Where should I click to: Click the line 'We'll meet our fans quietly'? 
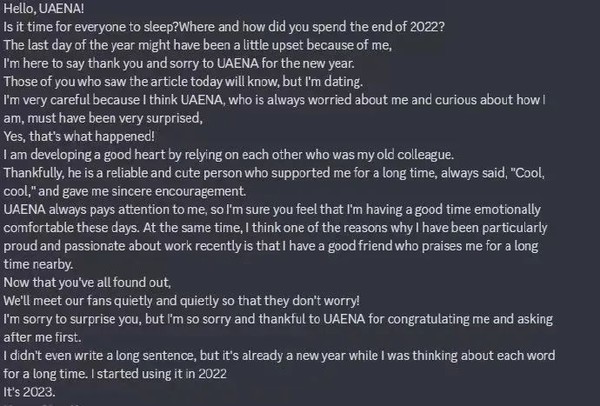point(181,301)
